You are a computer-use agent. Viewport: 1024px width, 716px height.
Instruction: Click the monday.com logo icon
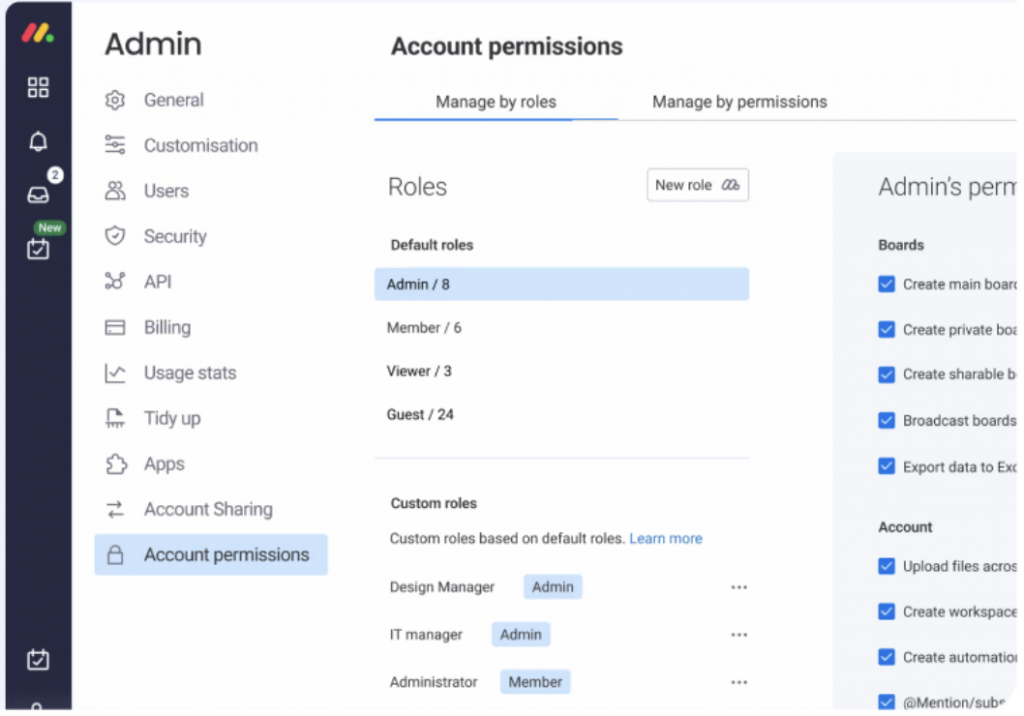(x=38, y=33)
